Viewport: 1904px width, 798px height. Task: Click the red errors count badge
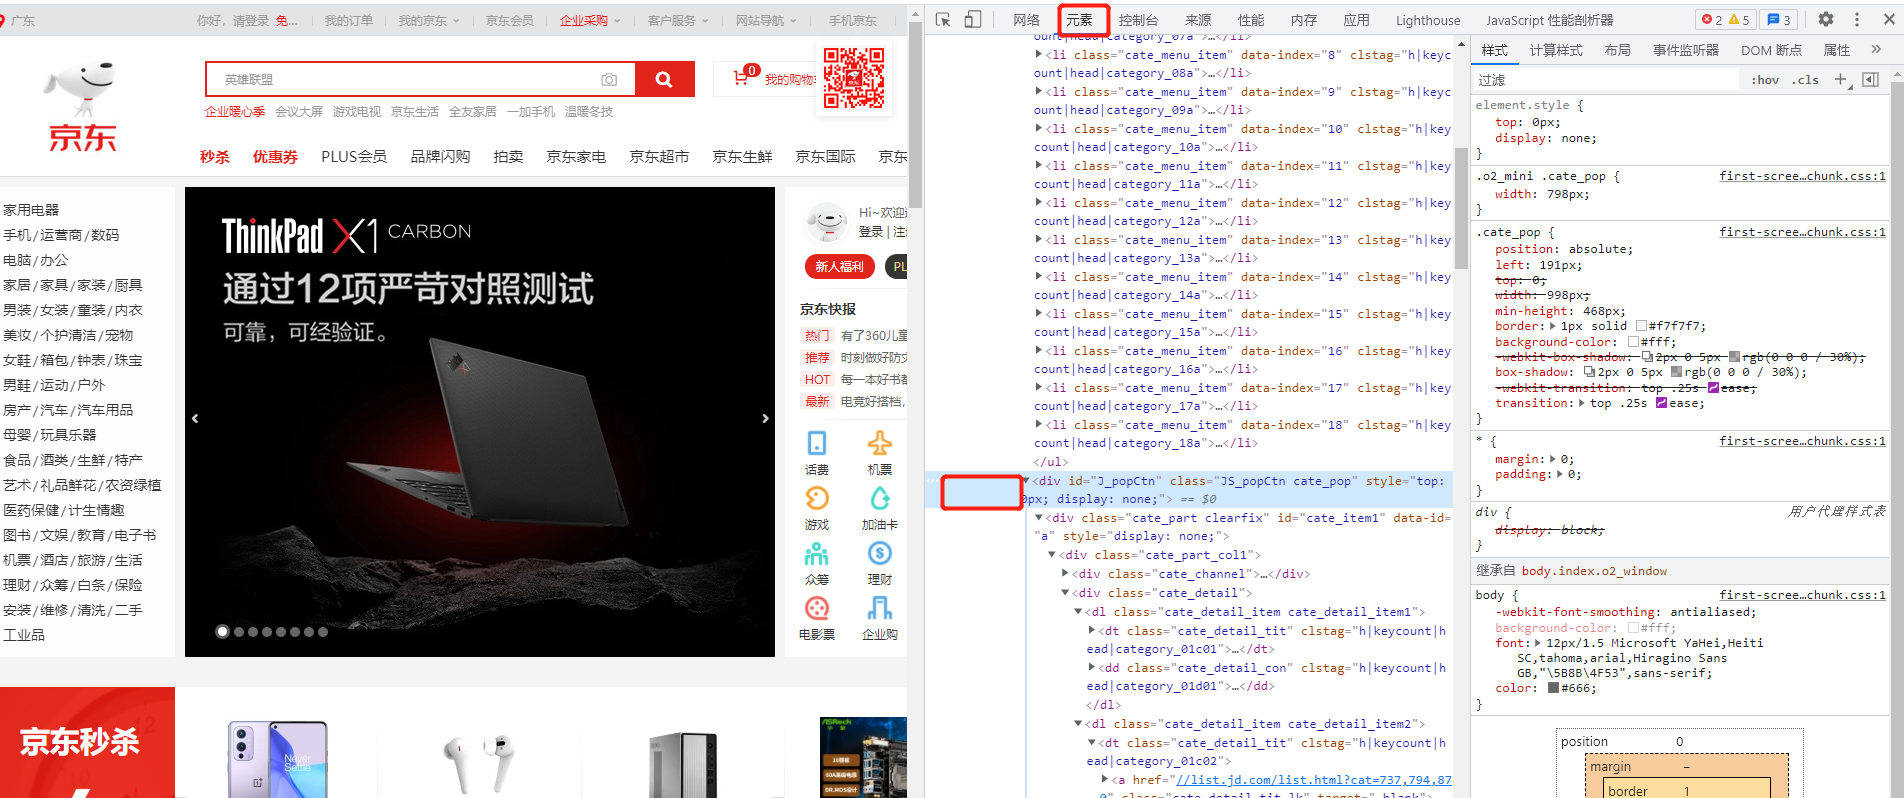[1712, 19]
